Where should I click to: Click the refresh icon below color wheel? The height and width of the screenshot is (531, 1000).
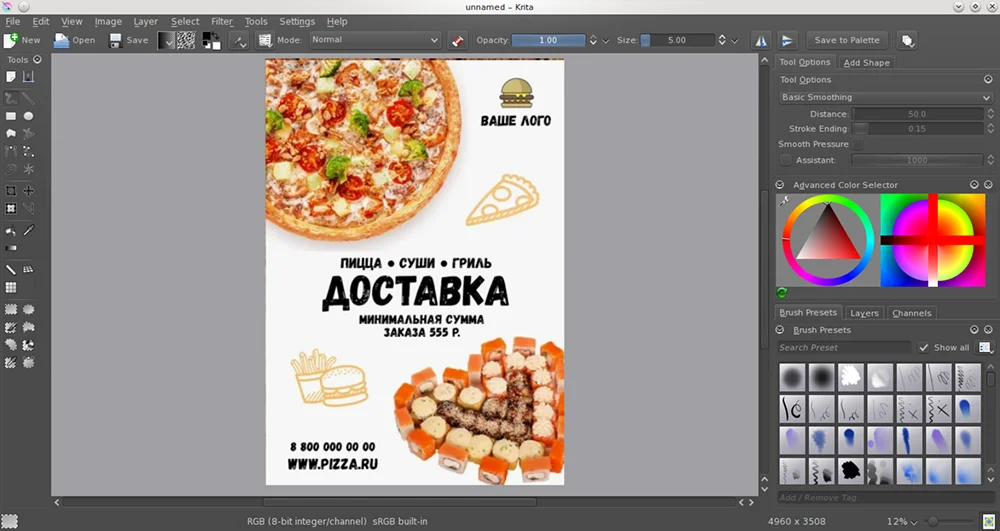pyautogui.click(x=782, y=293)
